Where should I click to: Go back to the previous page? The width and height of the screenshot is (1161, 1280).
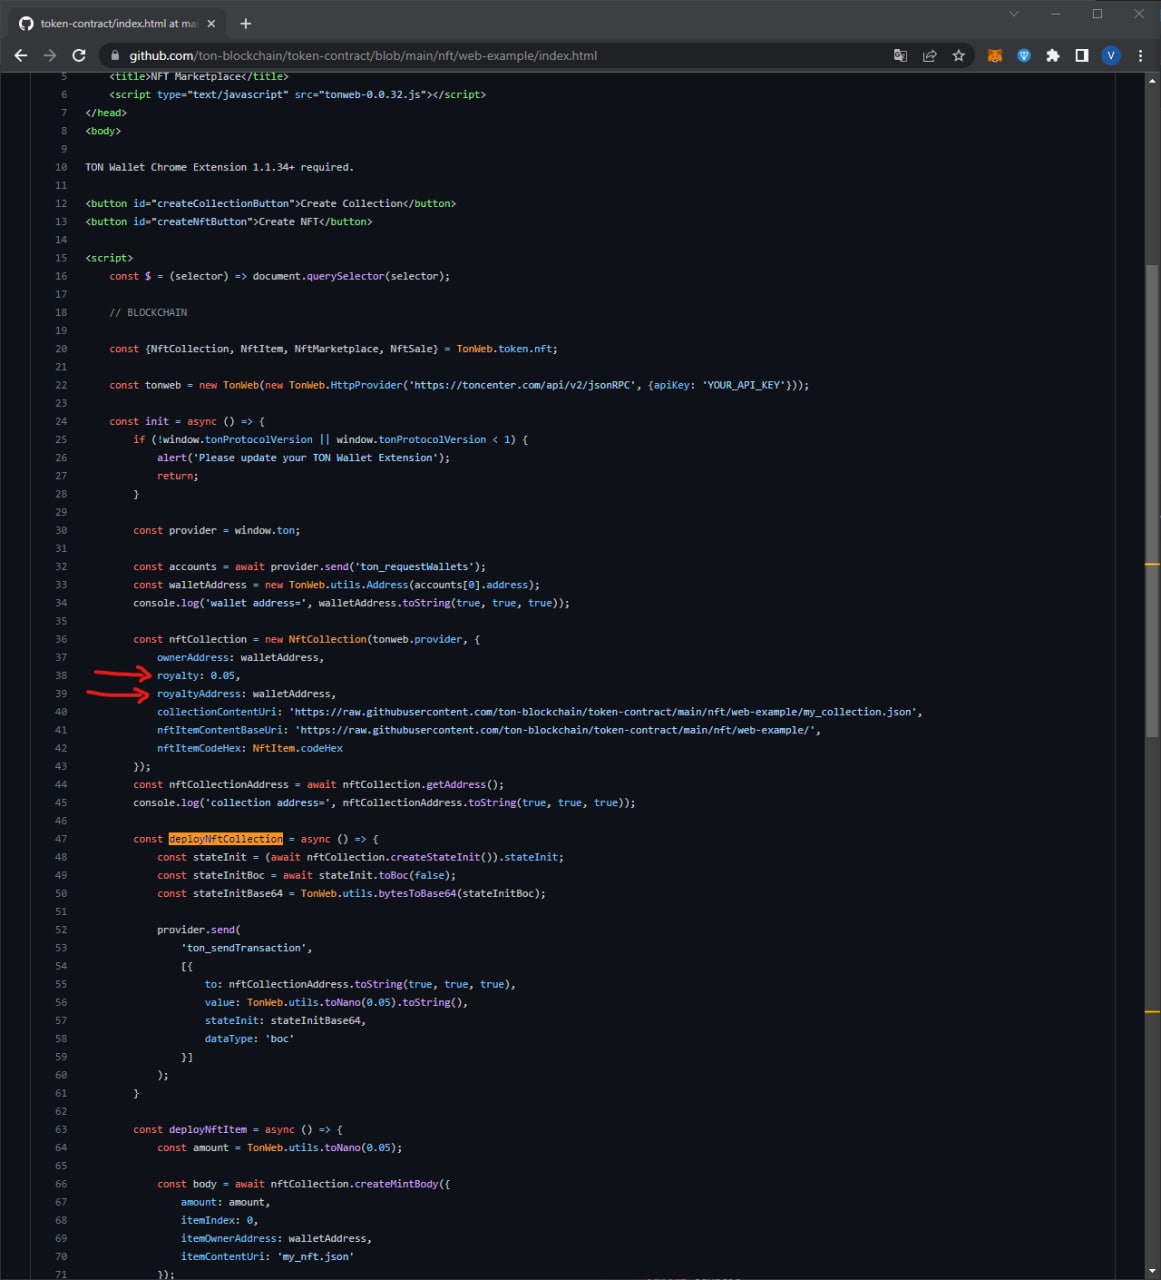pos(21,56)
